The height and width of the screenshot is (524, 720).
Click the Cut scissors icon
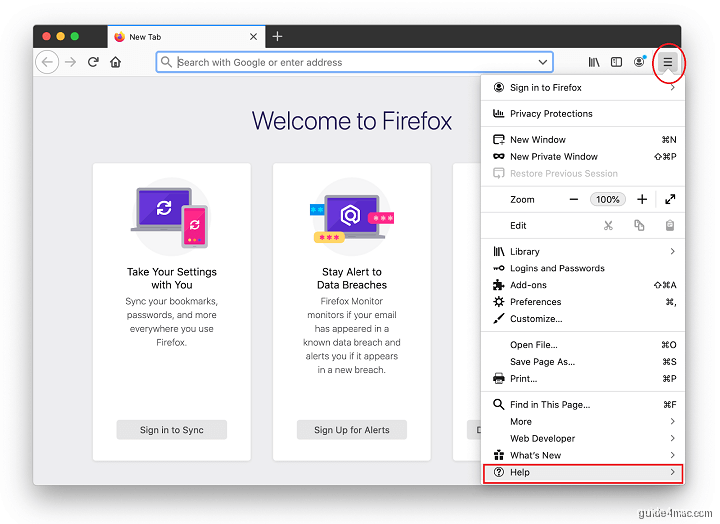pos(608,225)
